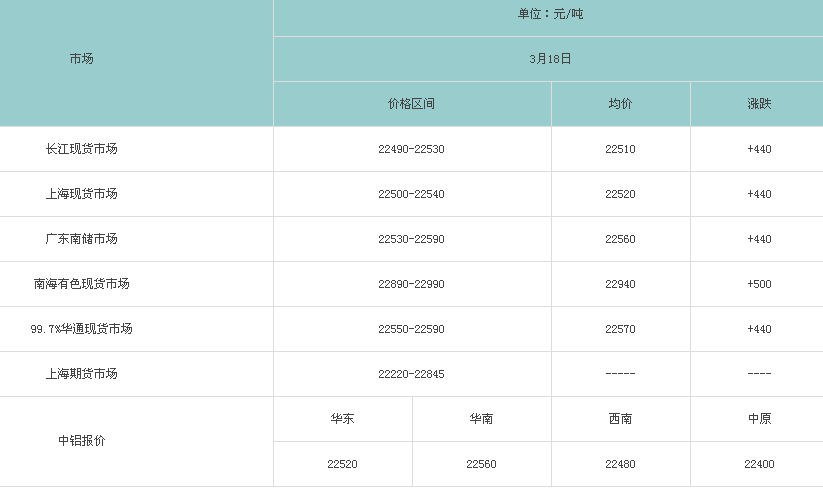Select the 3月18日 date header
The width and height of the screenshot is (823, 494).
coord(550,59)
